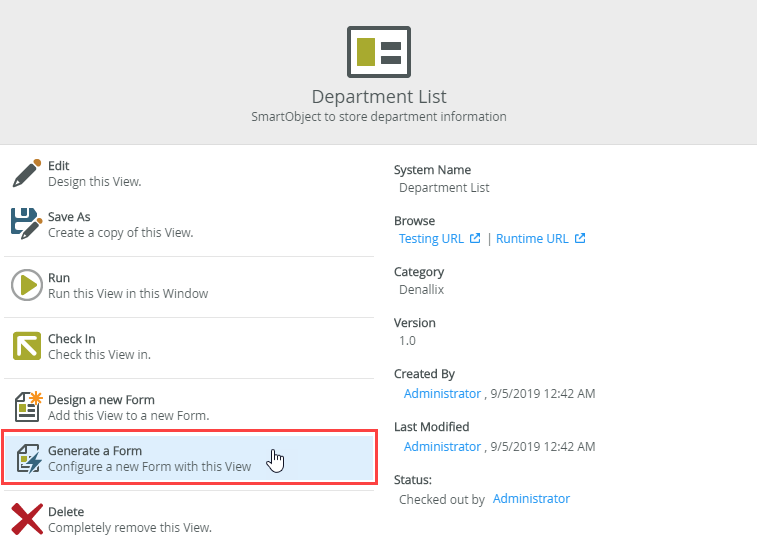
Task: Click the Department List view icon at top
Action: click(x=378, y=52)
